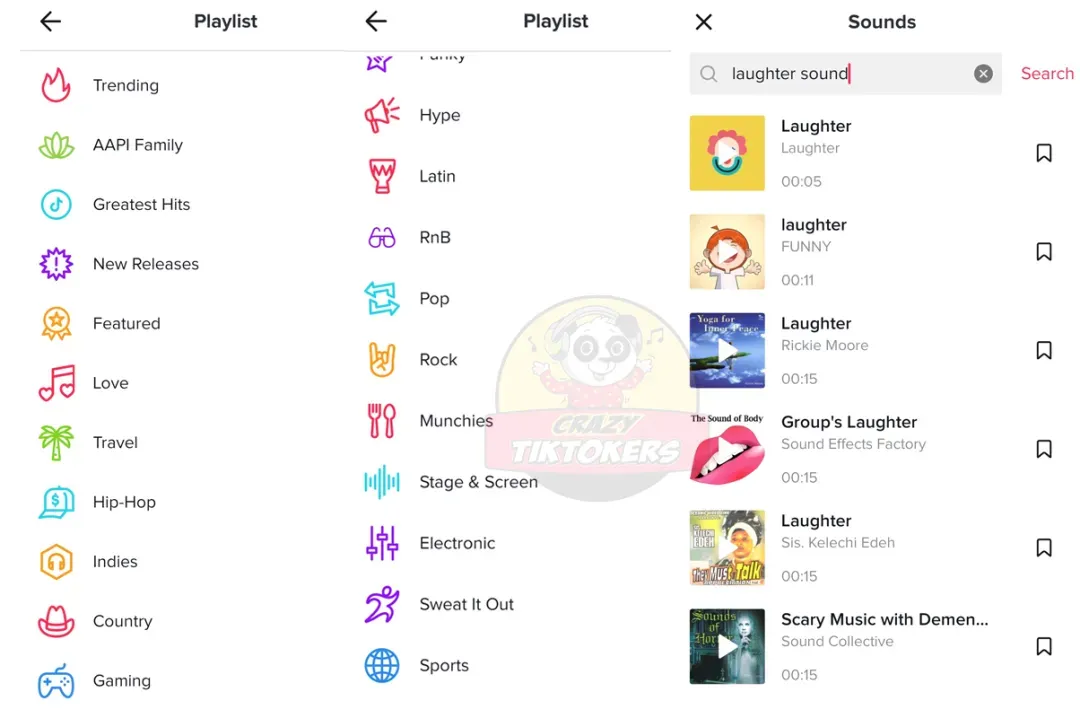Open the Trending playlist flame icon
Viewport: 1080px width, 718px height.
[56, 85]
